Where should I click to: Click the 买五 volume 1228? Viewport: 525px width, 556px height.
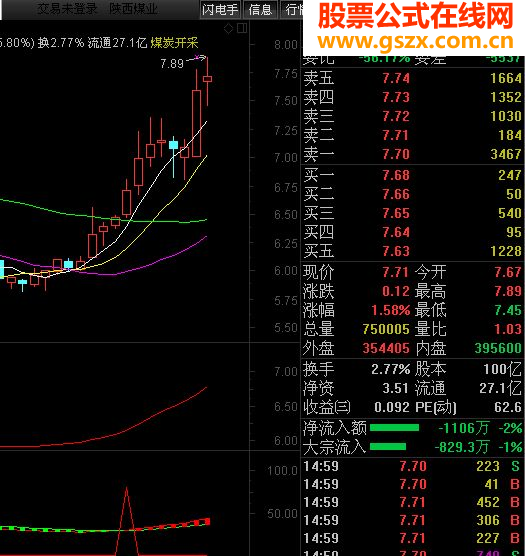click(506, 251)
